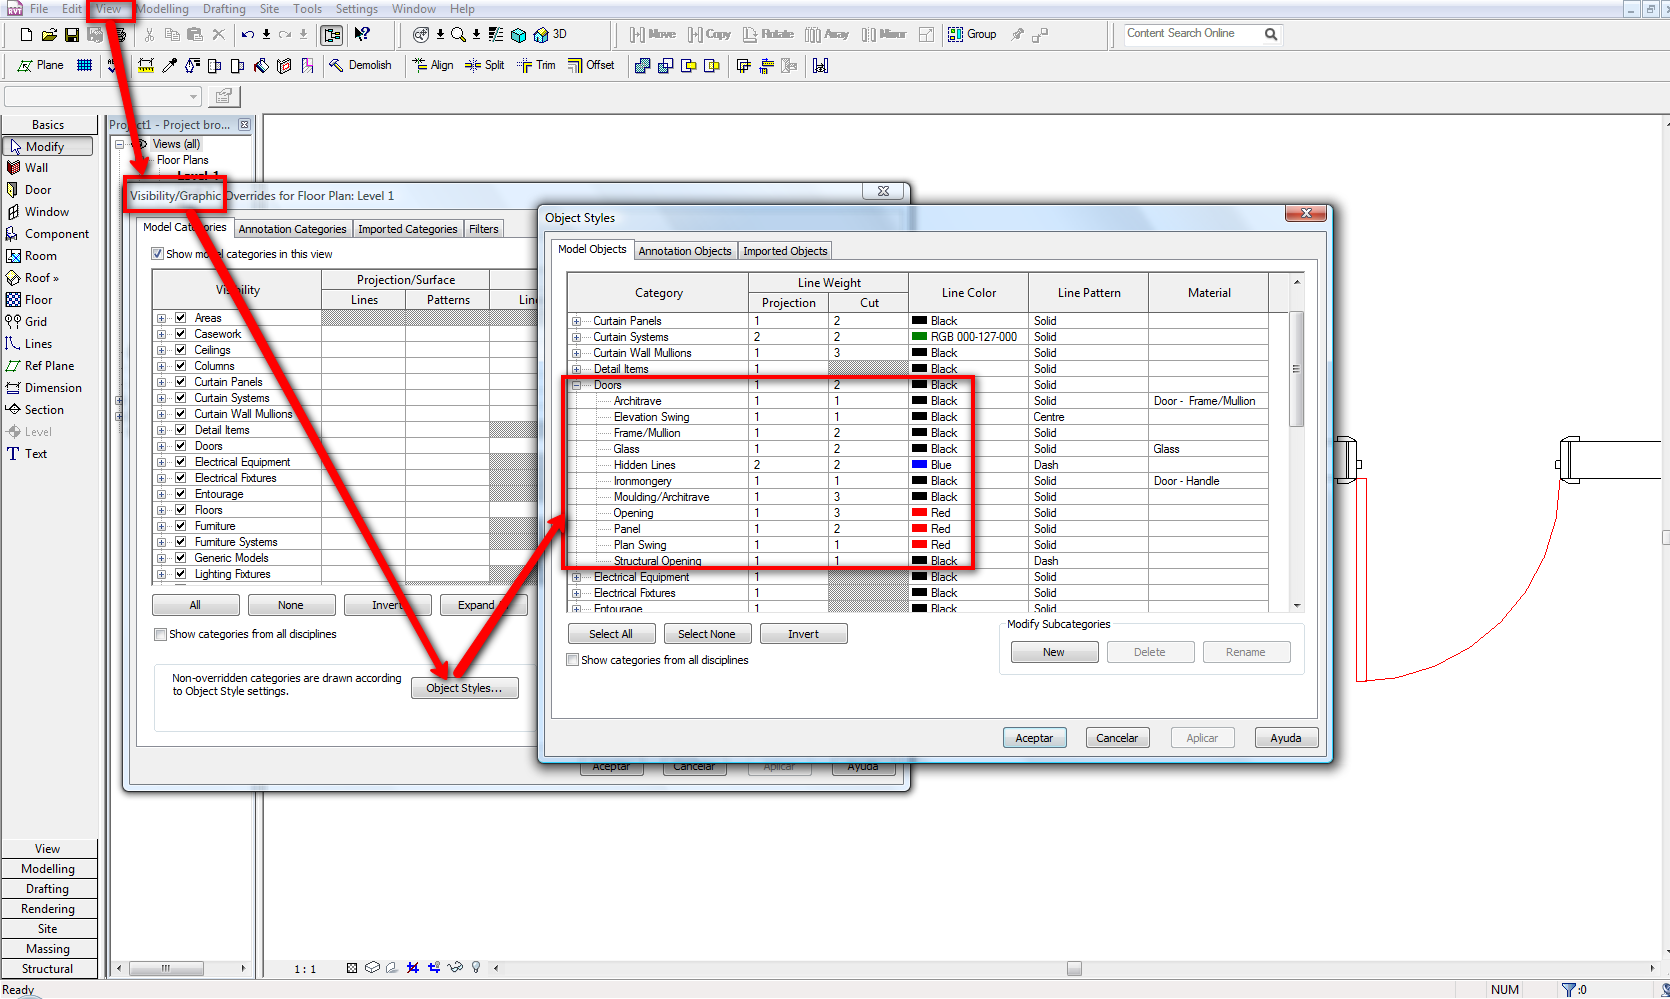Click the Demolish hammer tool
1670x999 pixels.
click(x=361, y=65)
